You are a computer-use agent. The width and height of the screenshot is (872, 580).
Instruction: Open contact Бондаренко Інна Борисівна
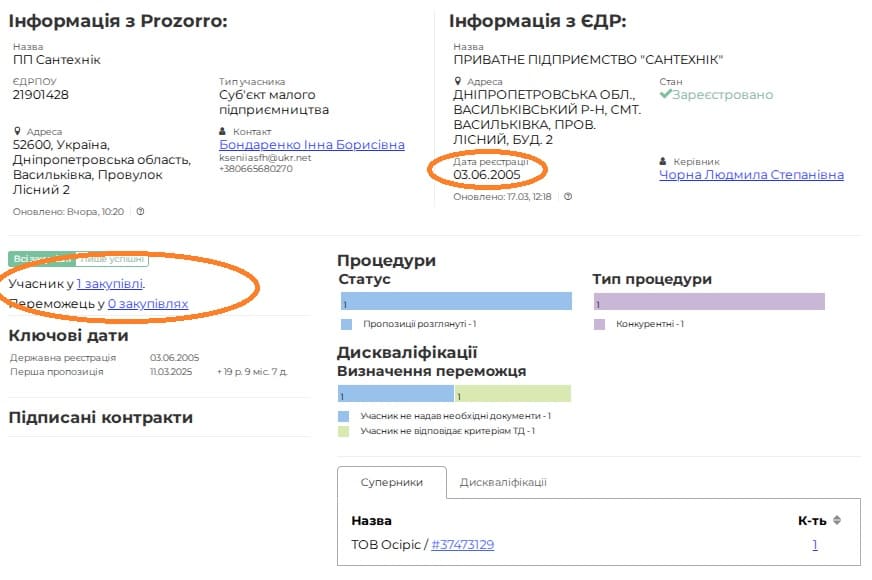coord(312,145)
